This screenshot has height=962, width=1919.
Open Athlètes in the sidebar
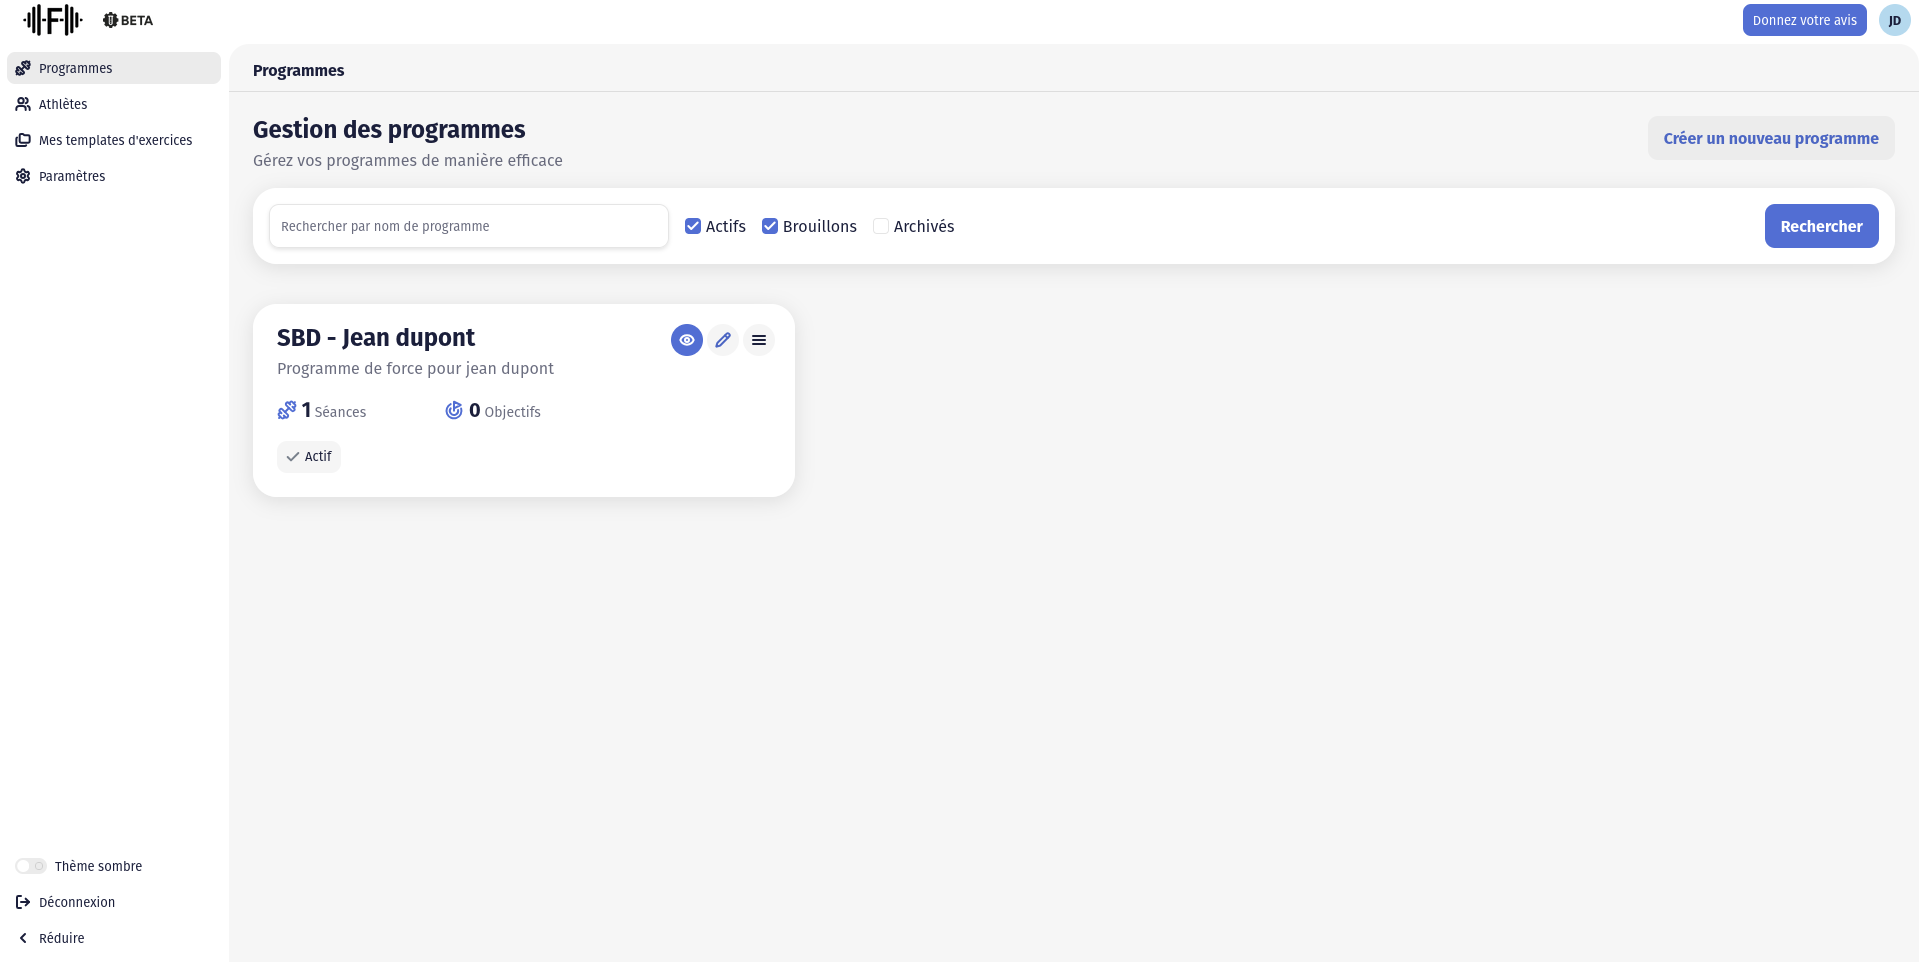coord(63,104)
